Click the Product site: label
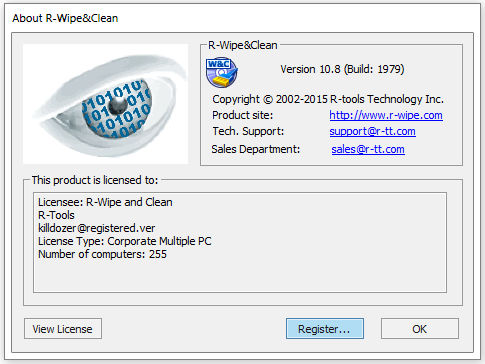Viewport: 485px width, 364px height. click(242, 115)
